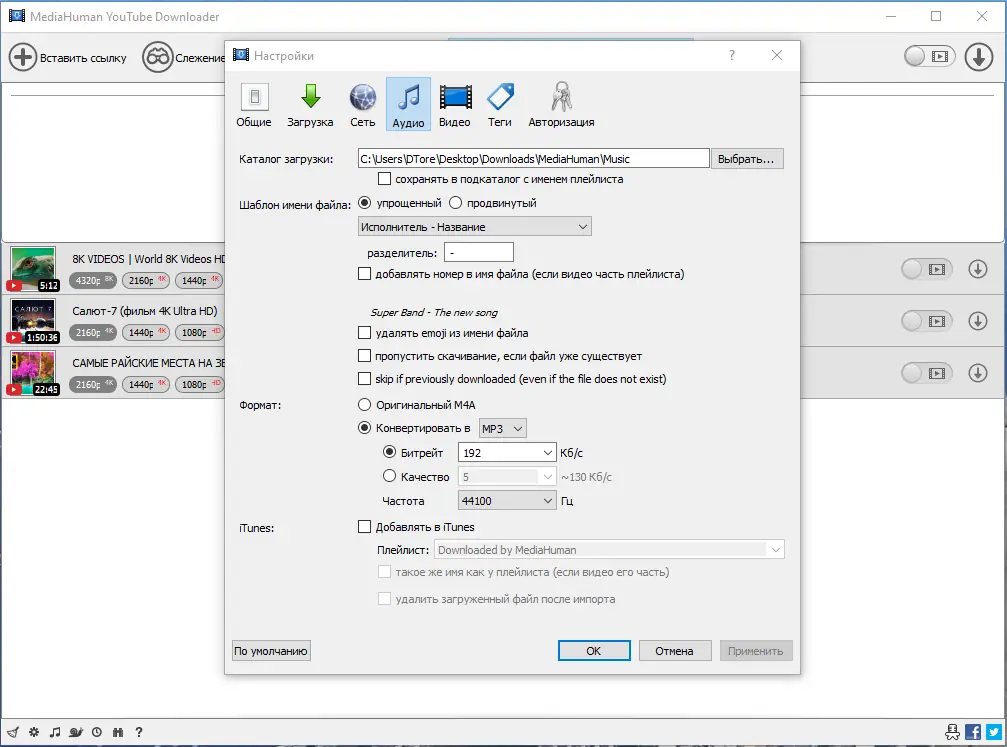The image size is (1007, 747).
Task: Enable removing emoji from file name
Action: pos(364,333)
